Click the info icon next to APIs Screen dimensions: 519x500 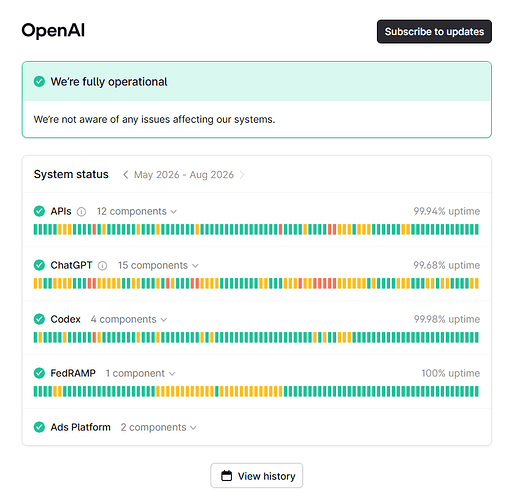click(81, 212)
